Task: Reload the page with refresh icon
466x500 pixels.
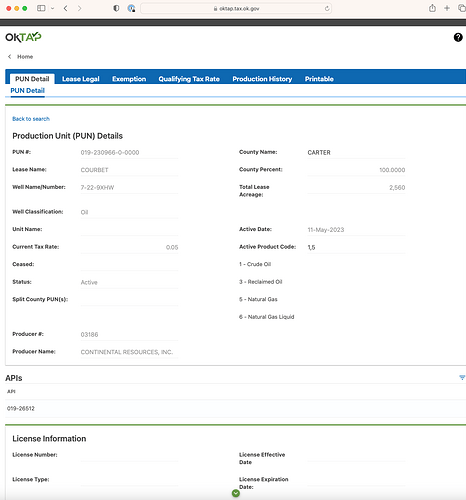Action: 327,9
